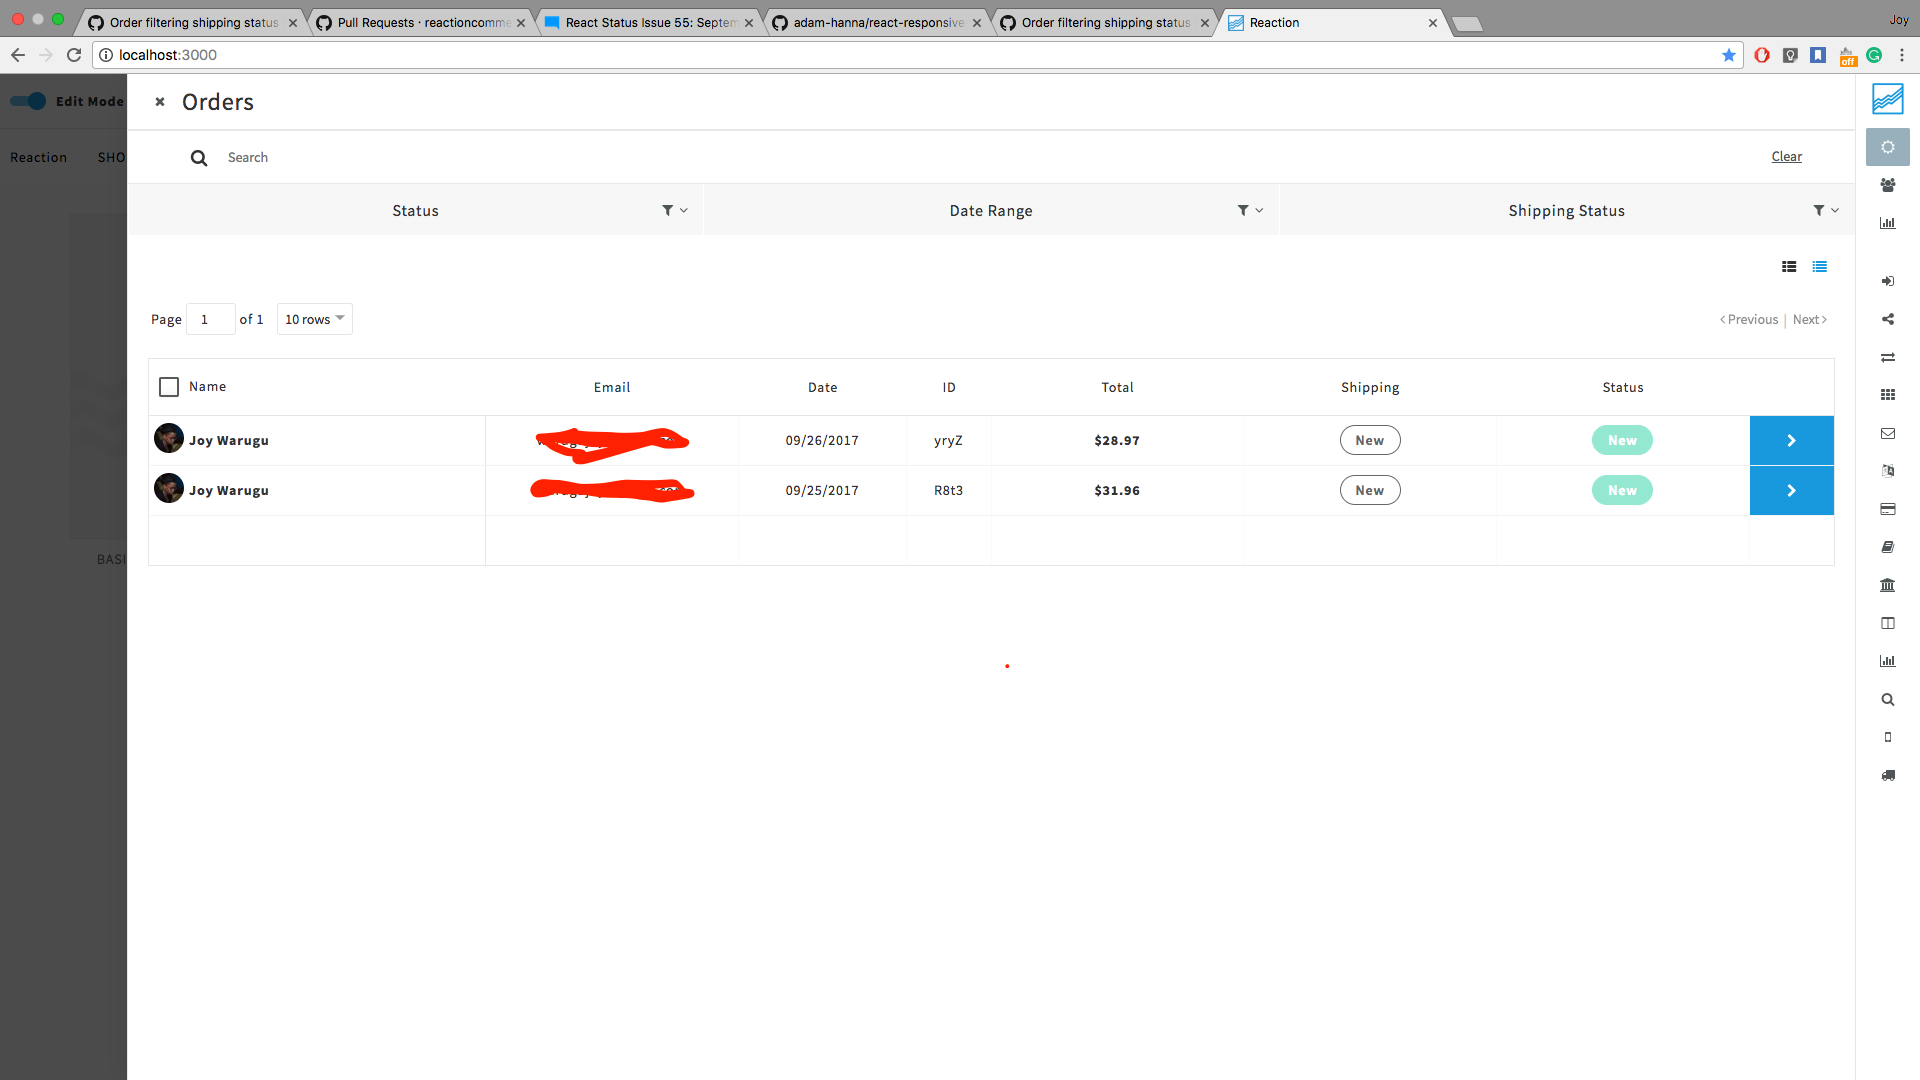
Task: Focus the Orders search field
Action: coord(980,157)
